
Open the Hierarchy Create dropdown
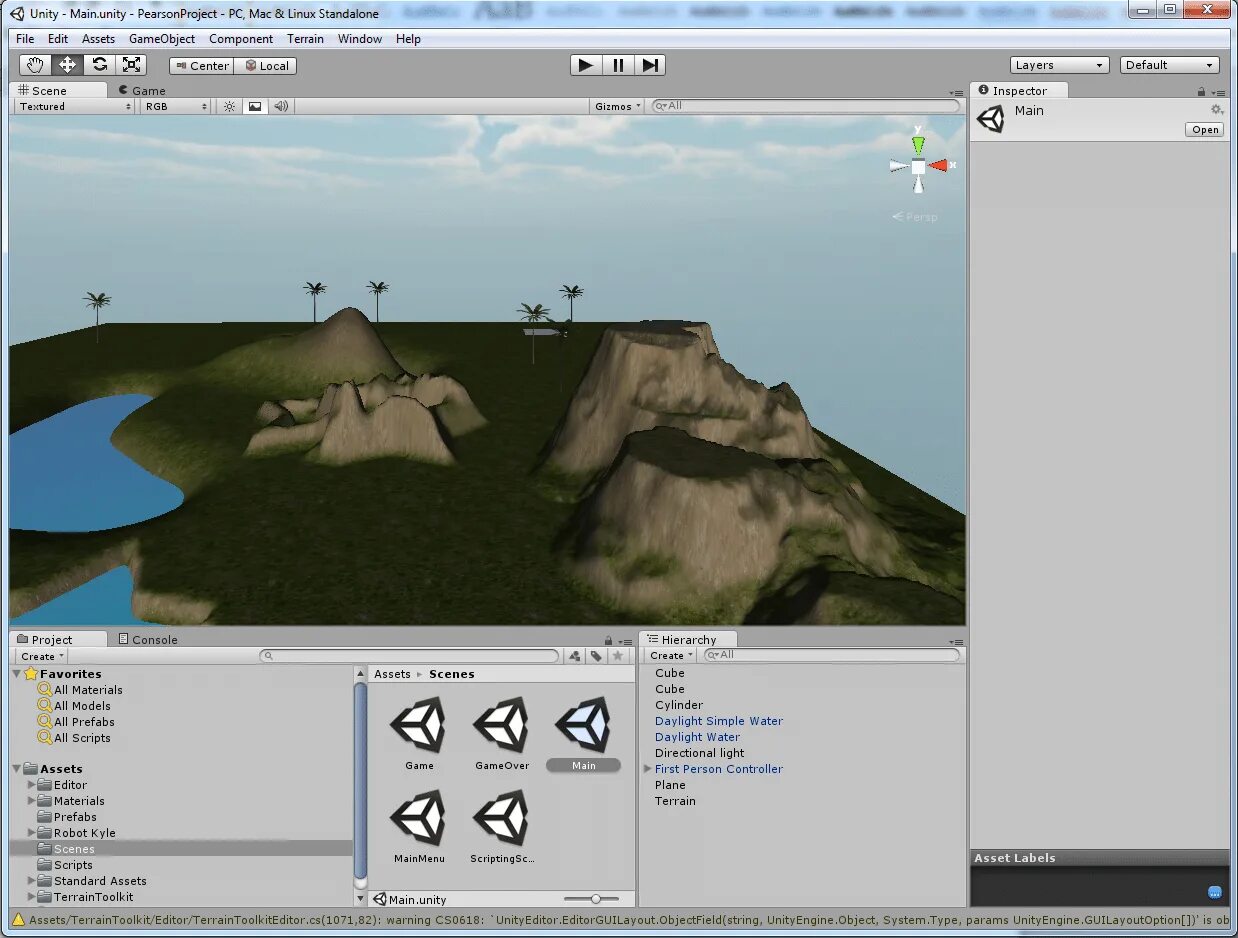point(670,655)
